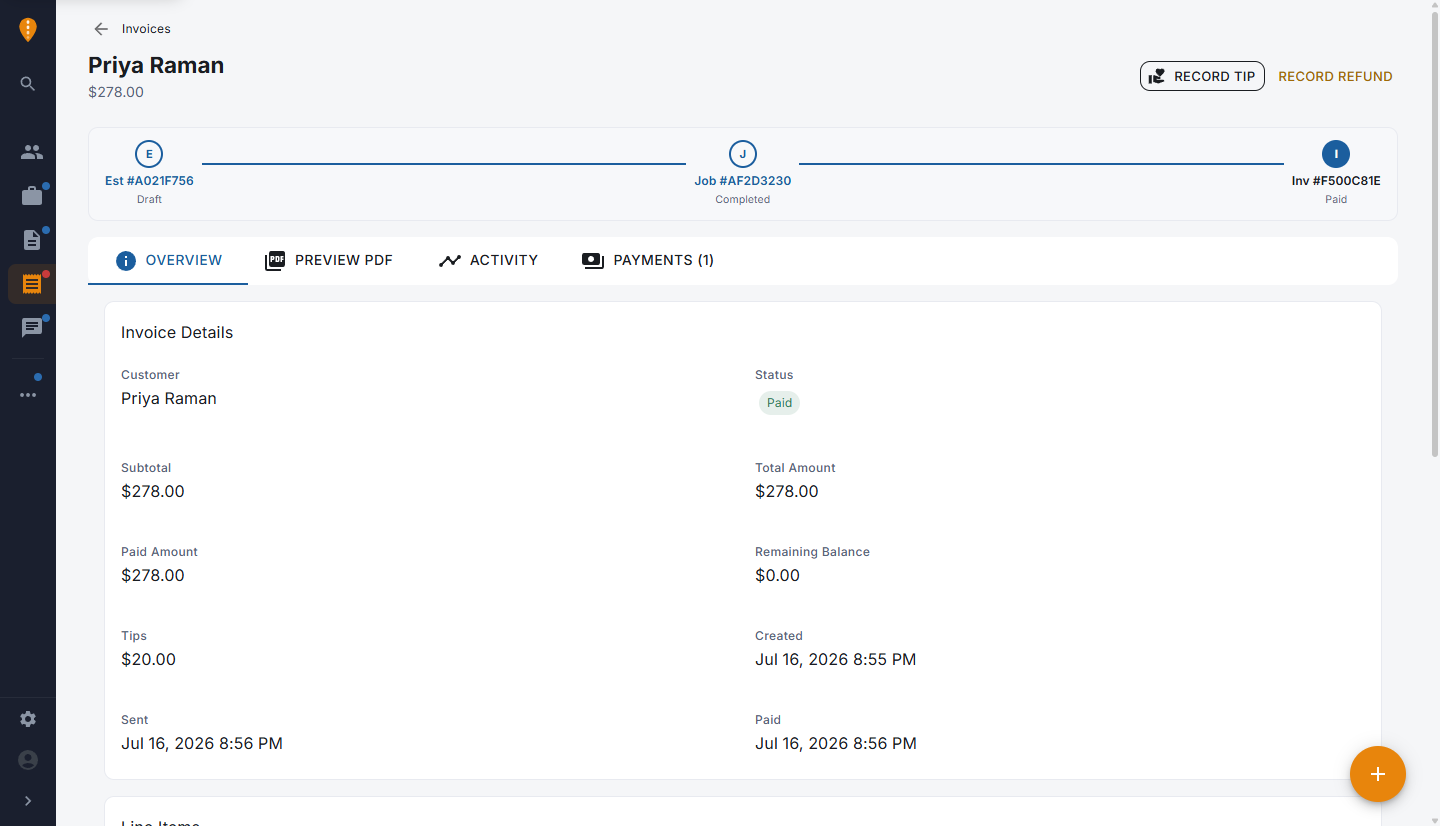The width and height of the screenshot is (1440, 826).
Task: Expand the sidebar with the chevron arrow
Action: [x=28, y=801]
